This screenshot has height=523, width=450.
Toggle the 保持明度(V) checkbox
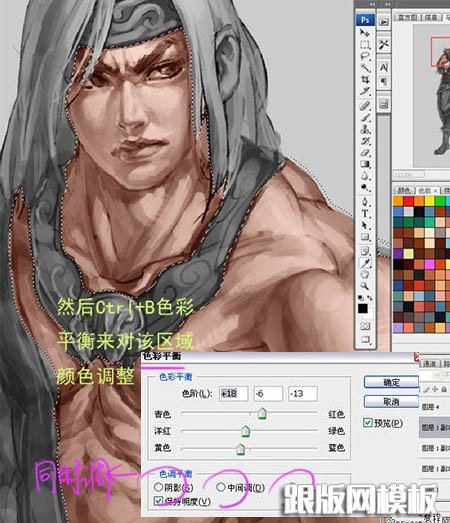(x=158, y=501)
